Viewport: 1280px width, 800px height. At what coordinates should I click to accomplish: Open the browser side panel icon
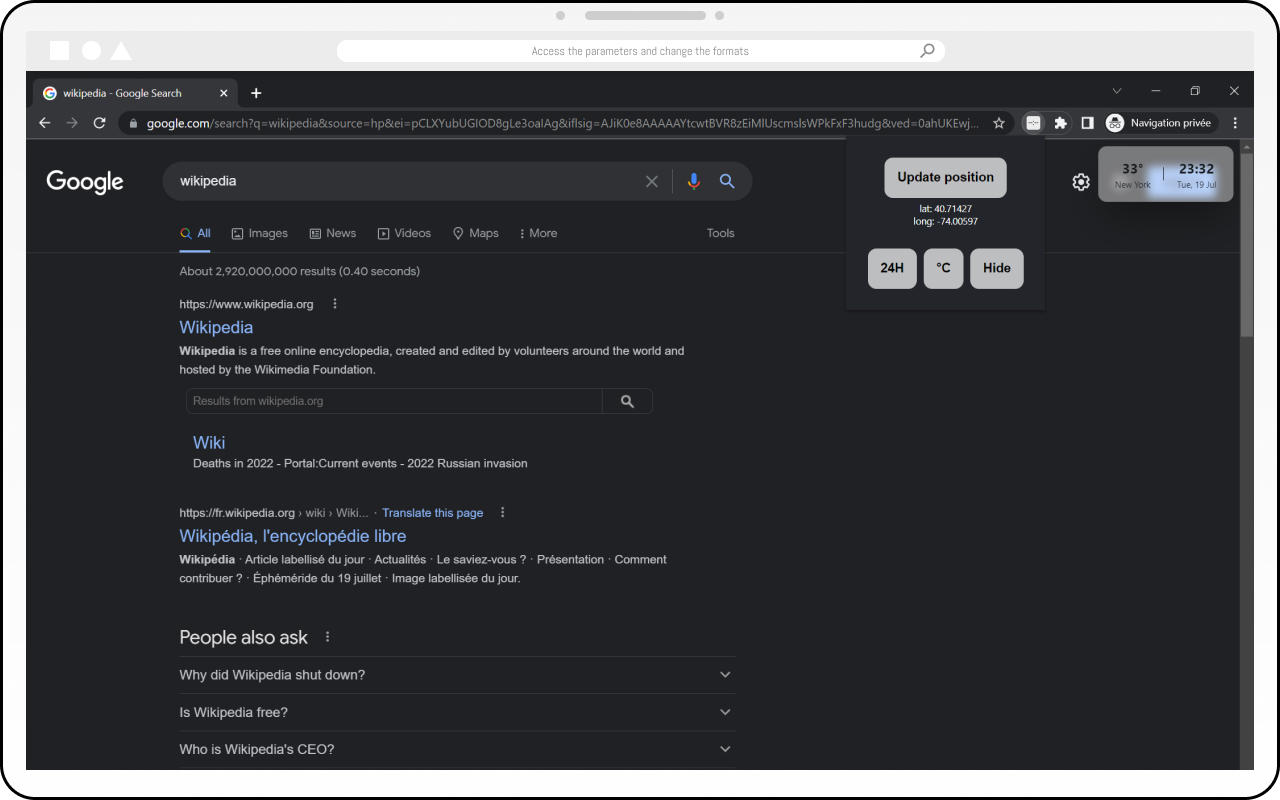[1087, 123]
